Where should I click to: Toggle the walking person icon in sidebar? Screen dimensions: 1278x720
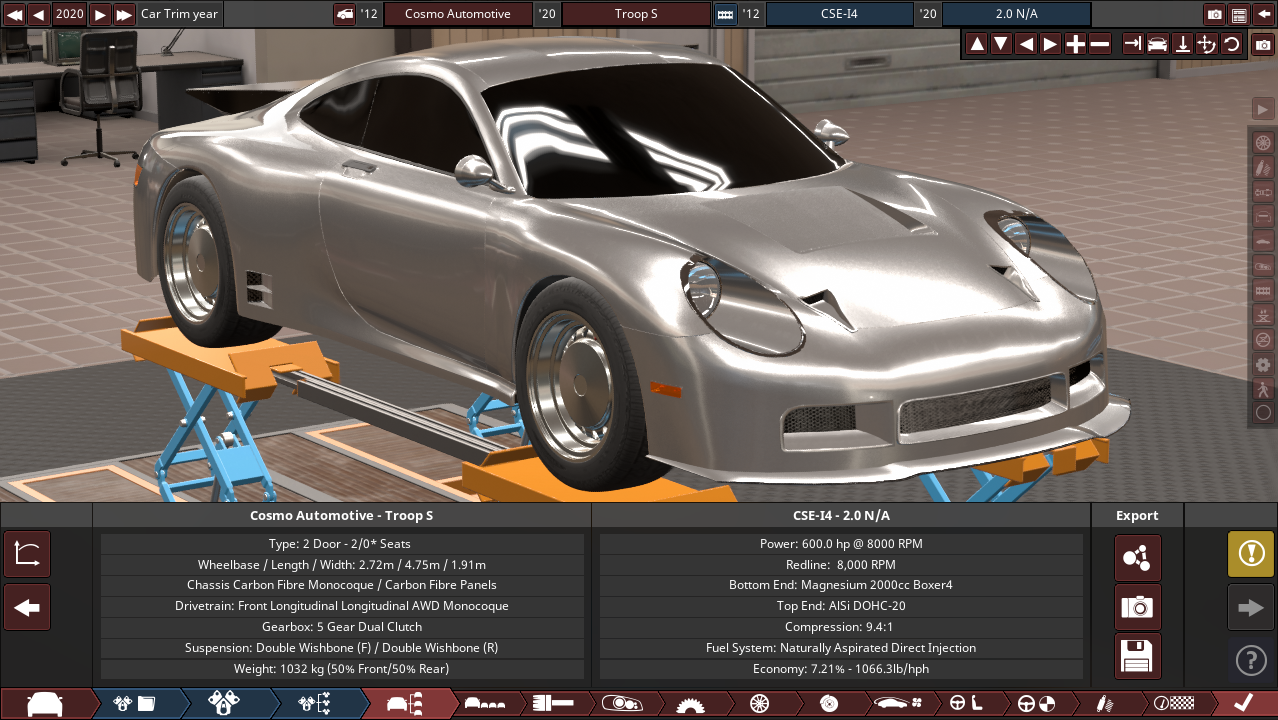coord(1263,388)
